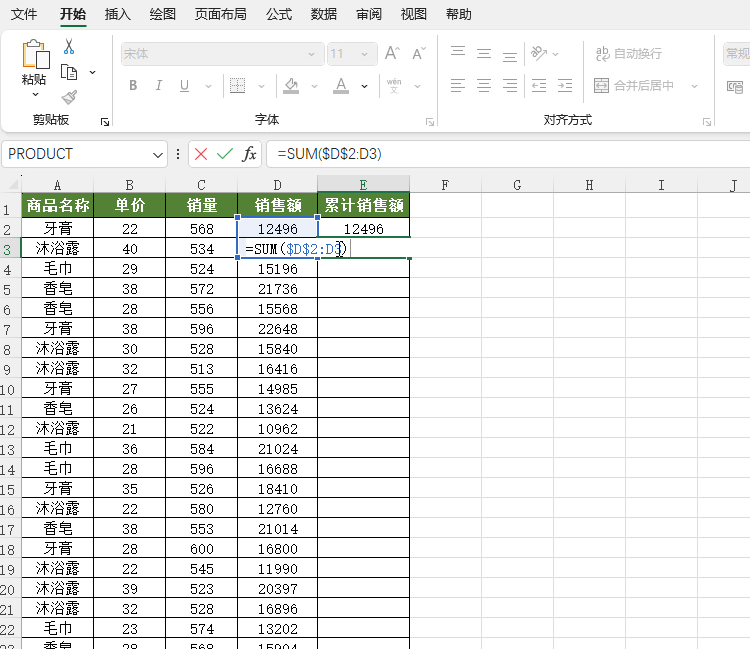Switch to the 视图 tab
Viewport: 750px width, 649px height.
click(x=414, y=14)
